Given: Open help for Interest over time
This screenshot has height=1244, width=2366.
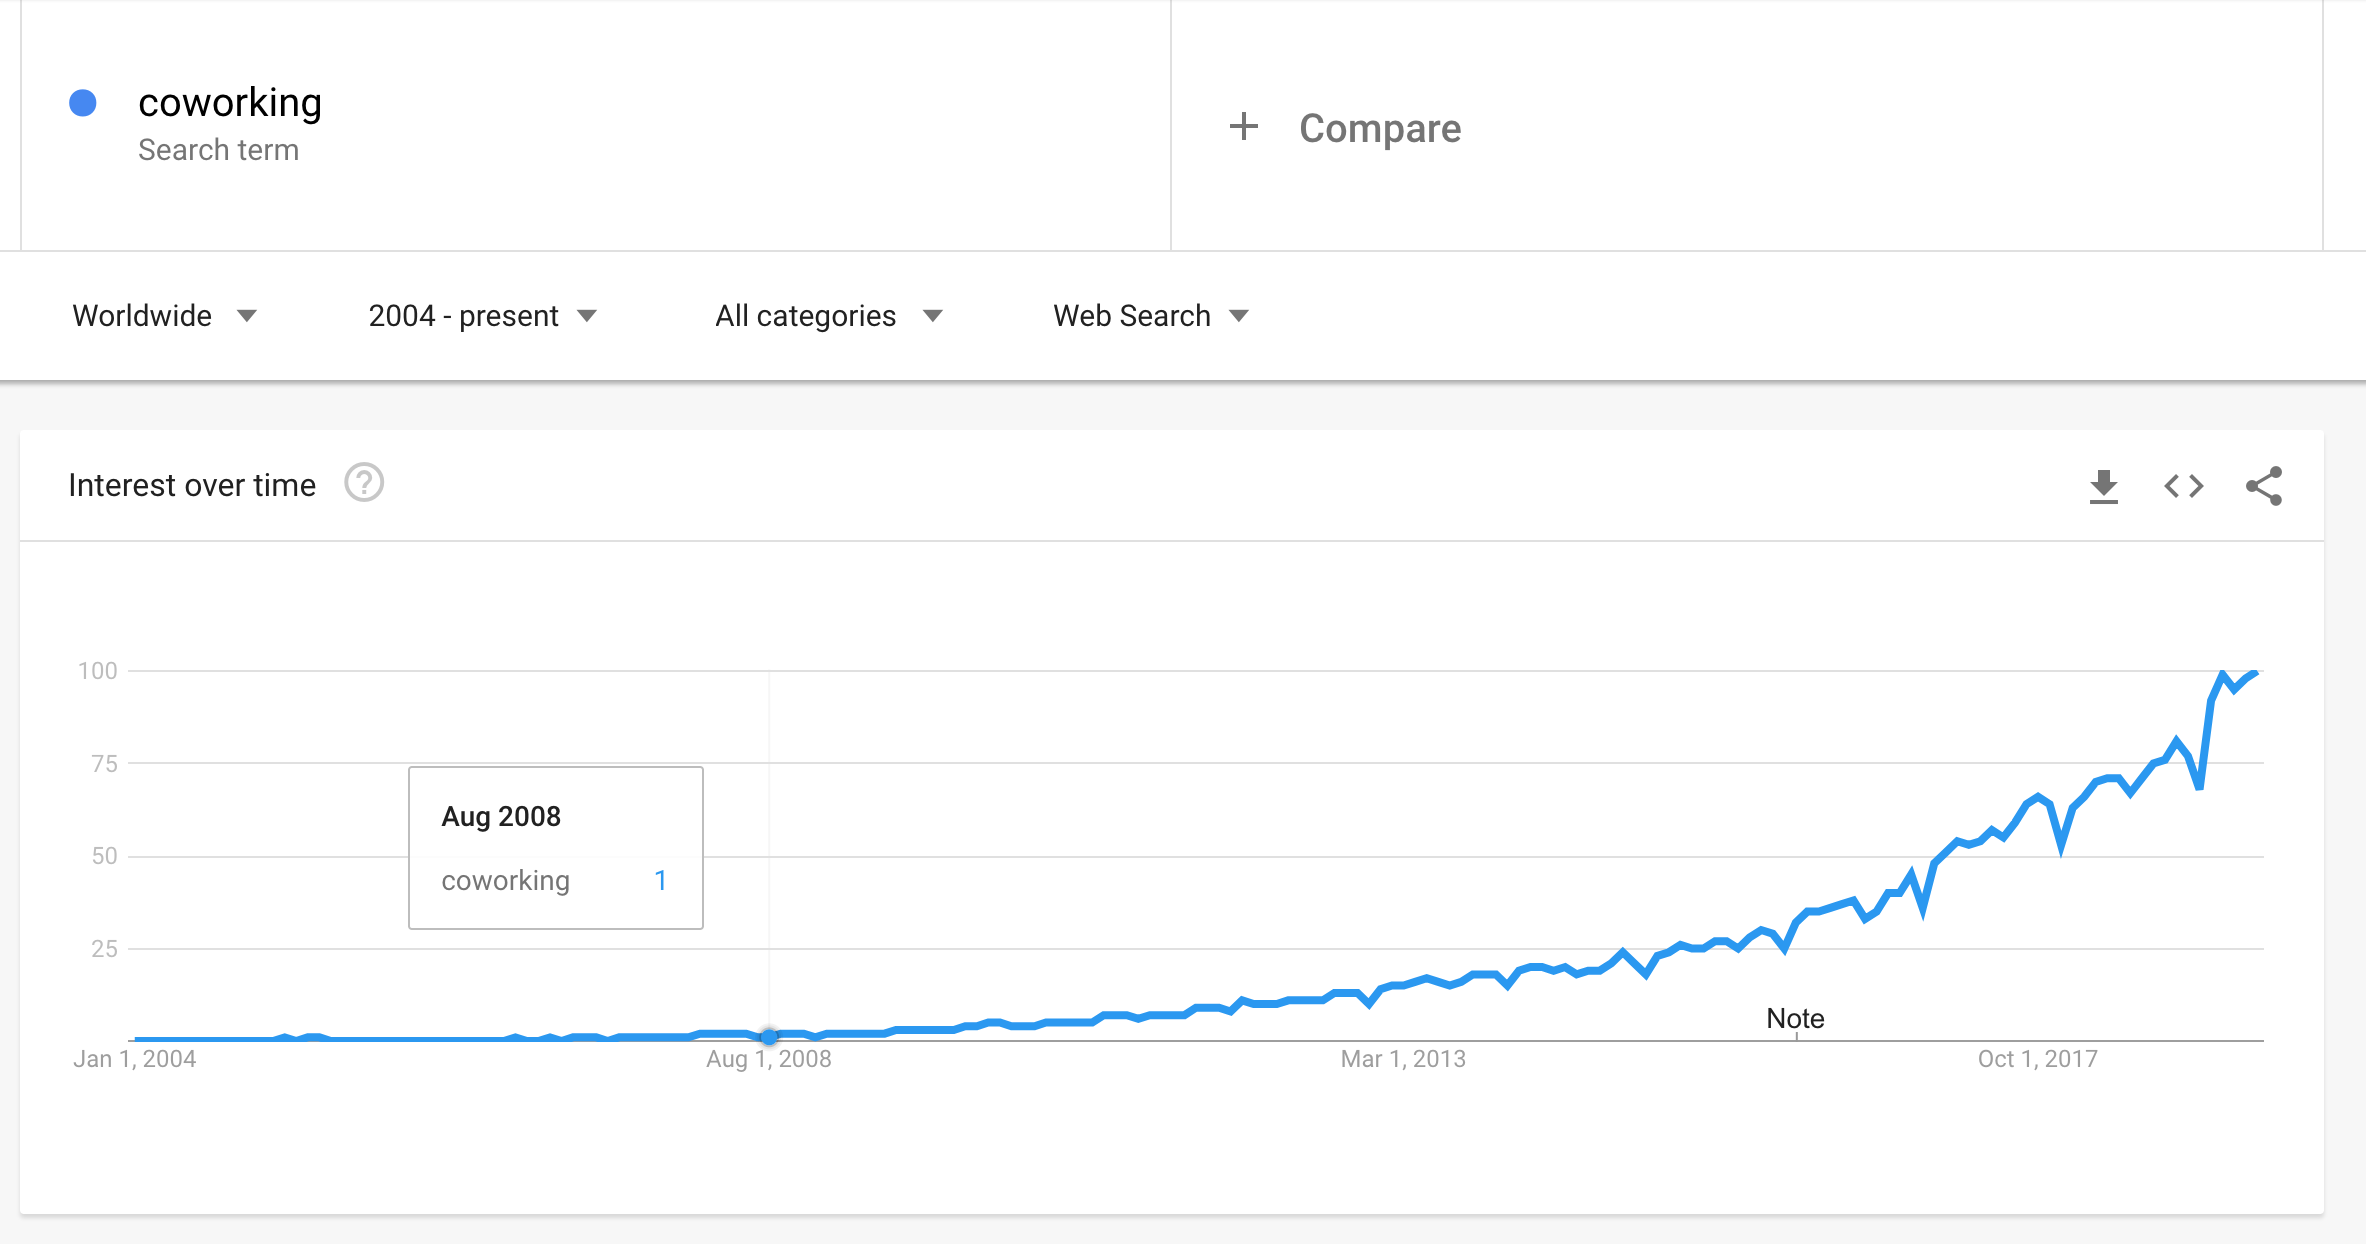Looking at the screenshot, I should (x=364, y=483).
